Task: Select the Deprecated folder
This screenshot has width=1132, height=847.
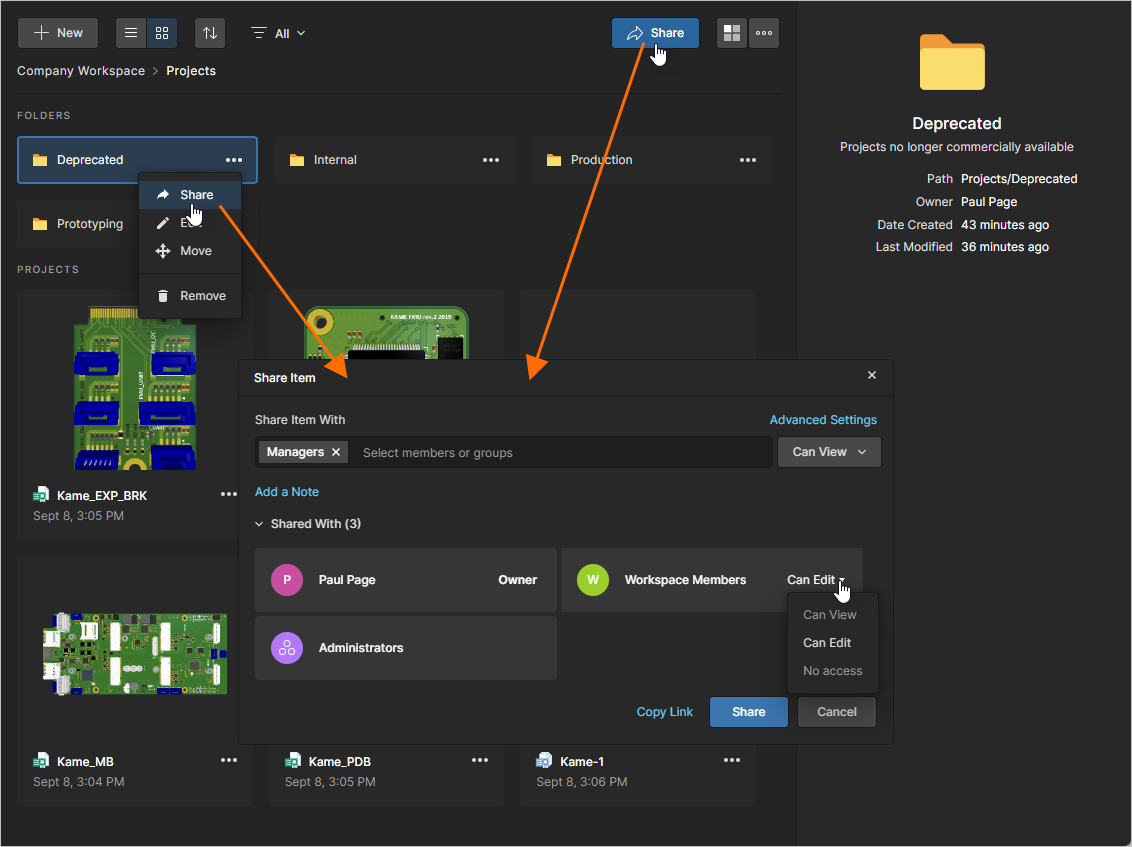Action: point(137,160)
